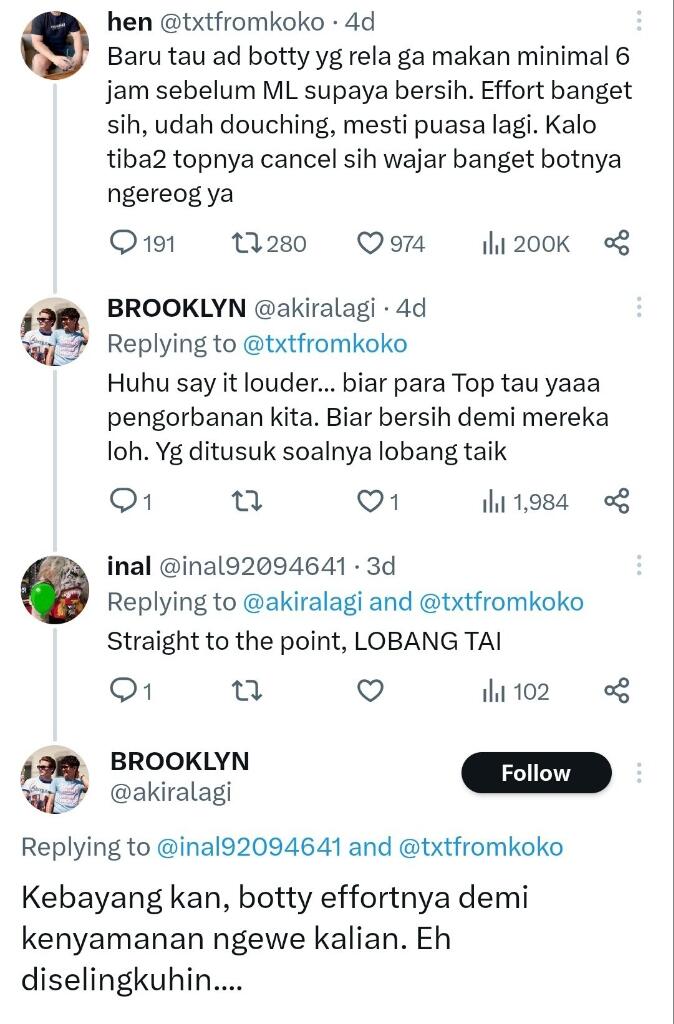This screenshot has width=674, height=1024.
Task: Open the @txtfromkoko replying-to link
Action: [329, 342]
